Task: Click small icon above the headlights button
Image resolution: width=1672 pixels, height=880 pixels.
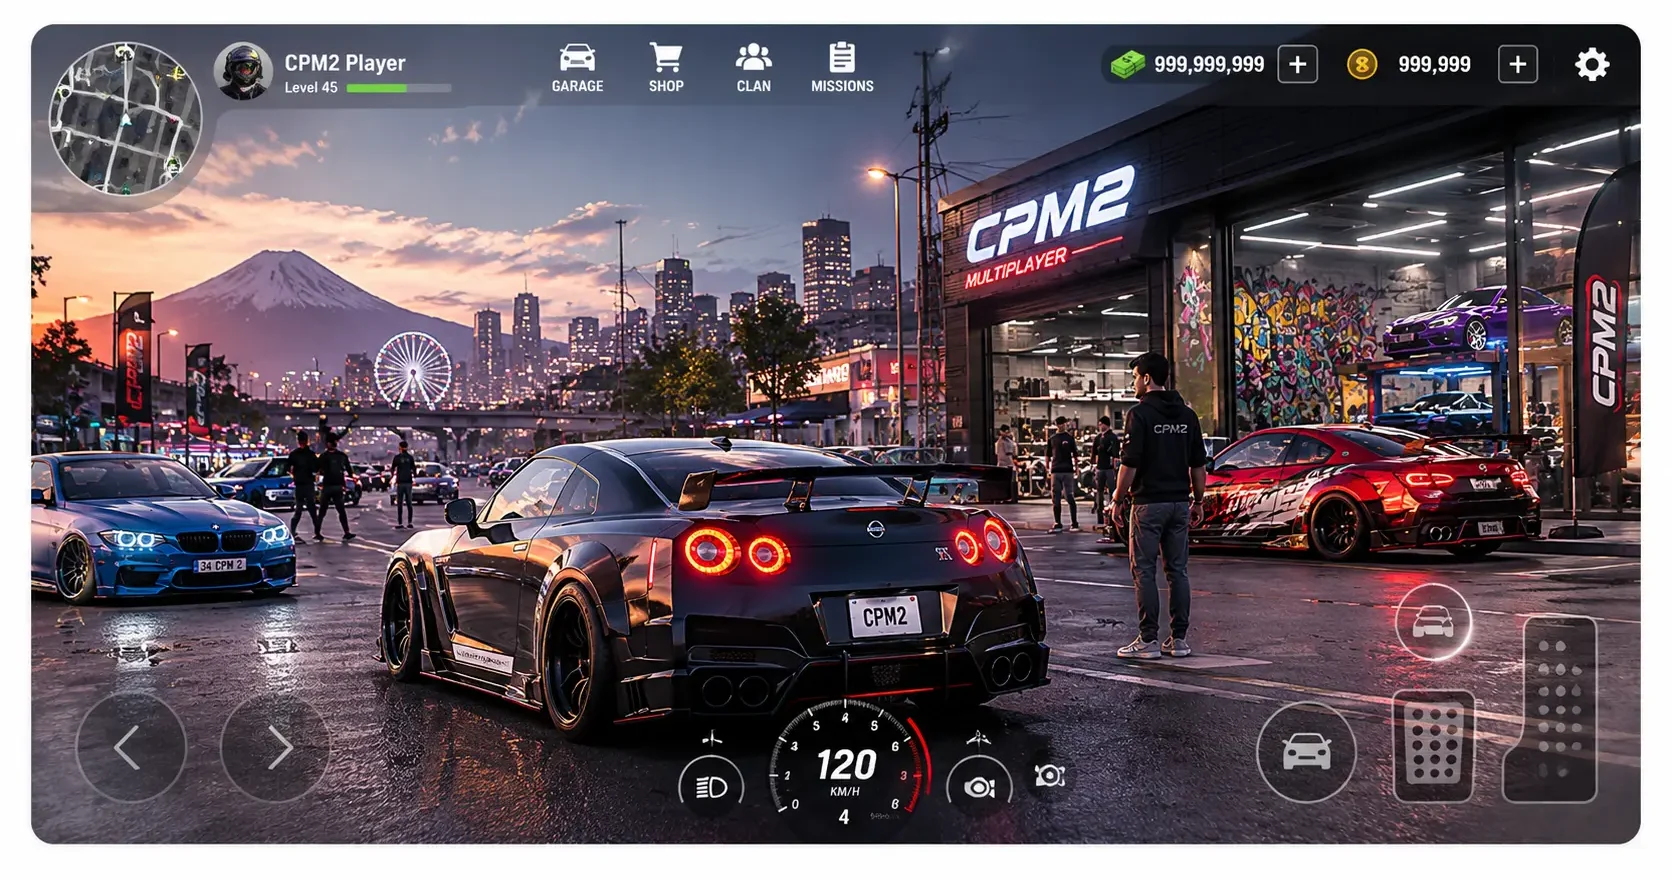Action: click(x=712, y=739)
